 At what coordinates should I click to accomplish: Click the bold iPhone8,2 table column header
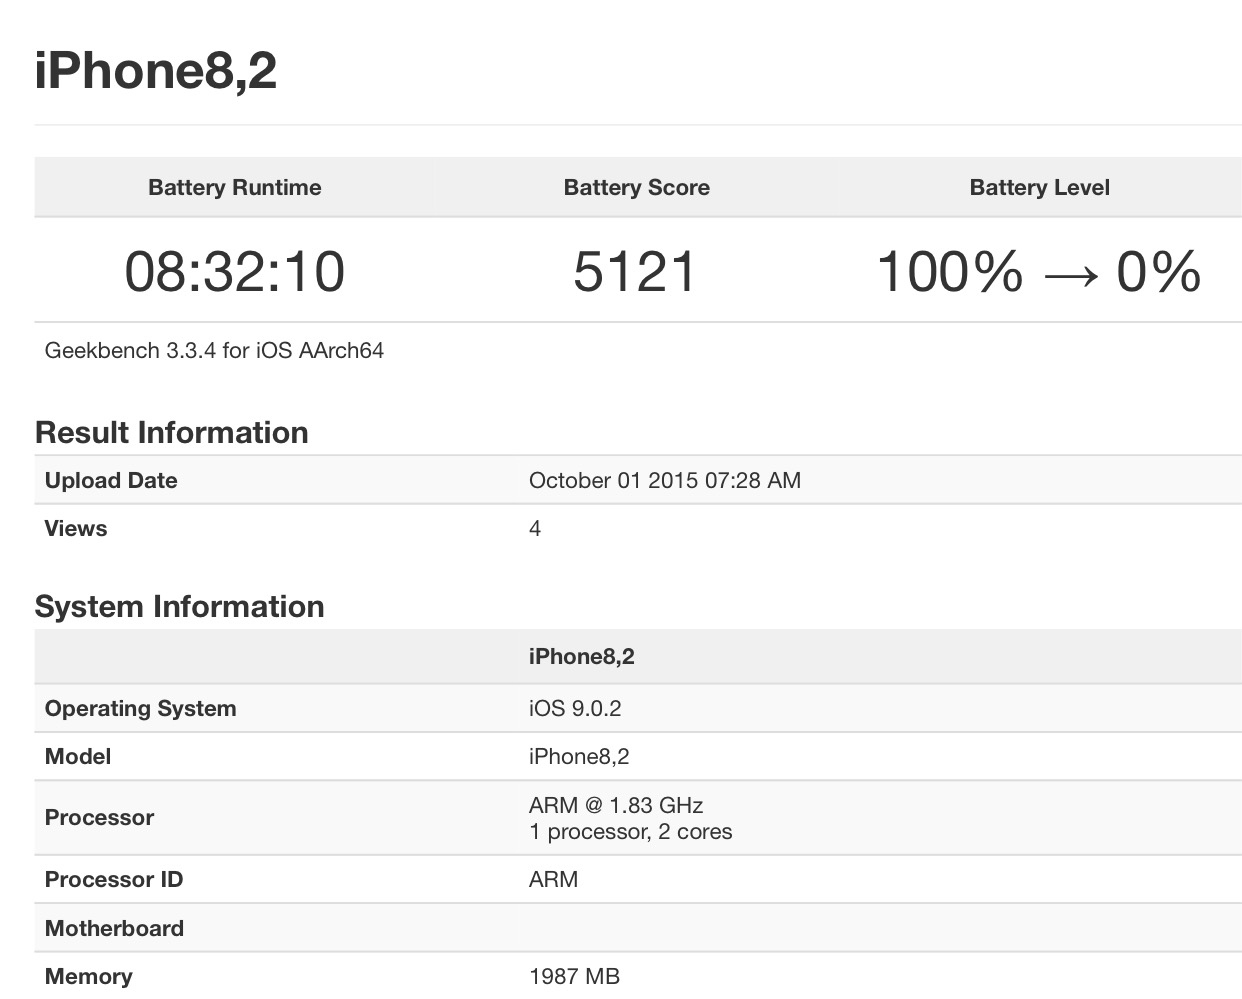582,657
